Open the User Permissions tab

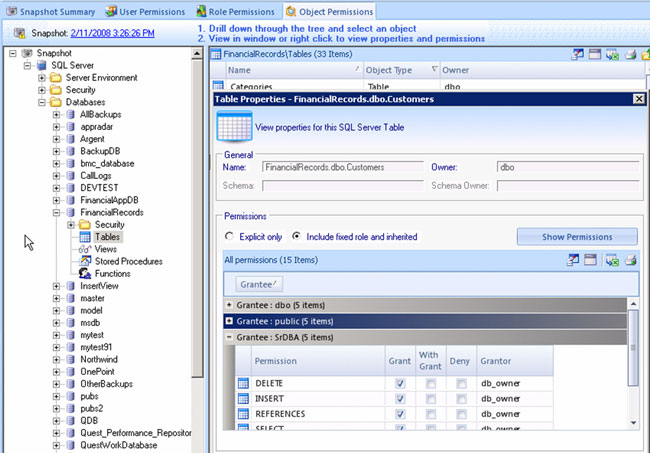coord(145,12)
